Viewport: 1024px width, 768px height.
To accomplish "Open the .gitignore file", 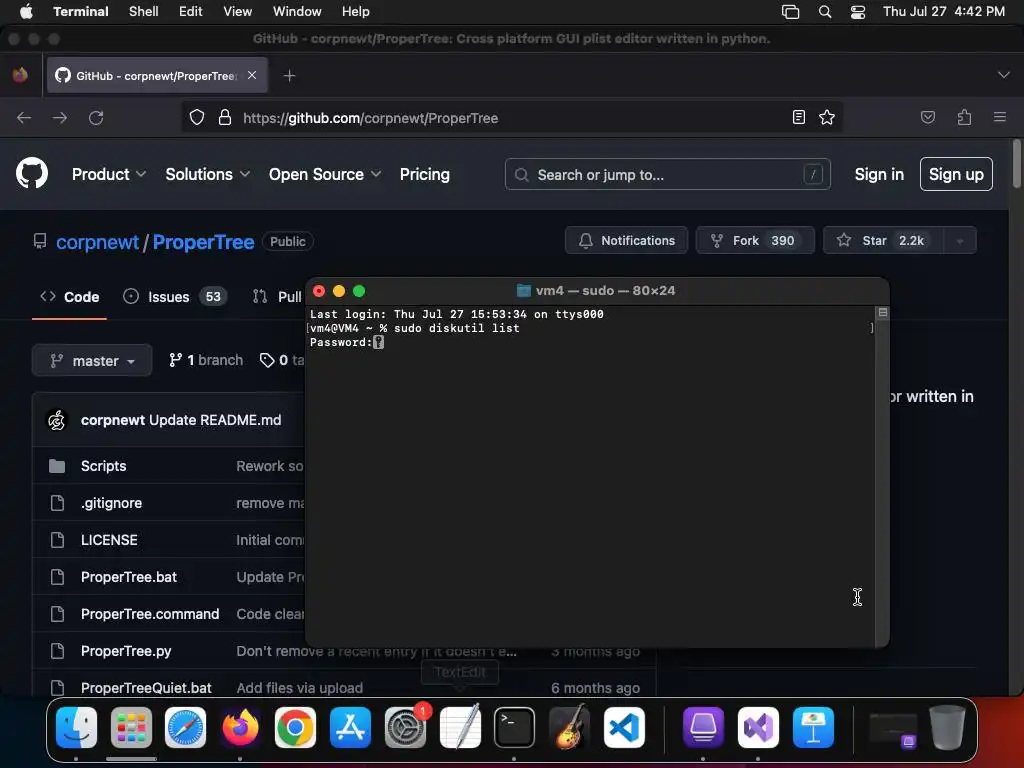I will click(111, 503).
